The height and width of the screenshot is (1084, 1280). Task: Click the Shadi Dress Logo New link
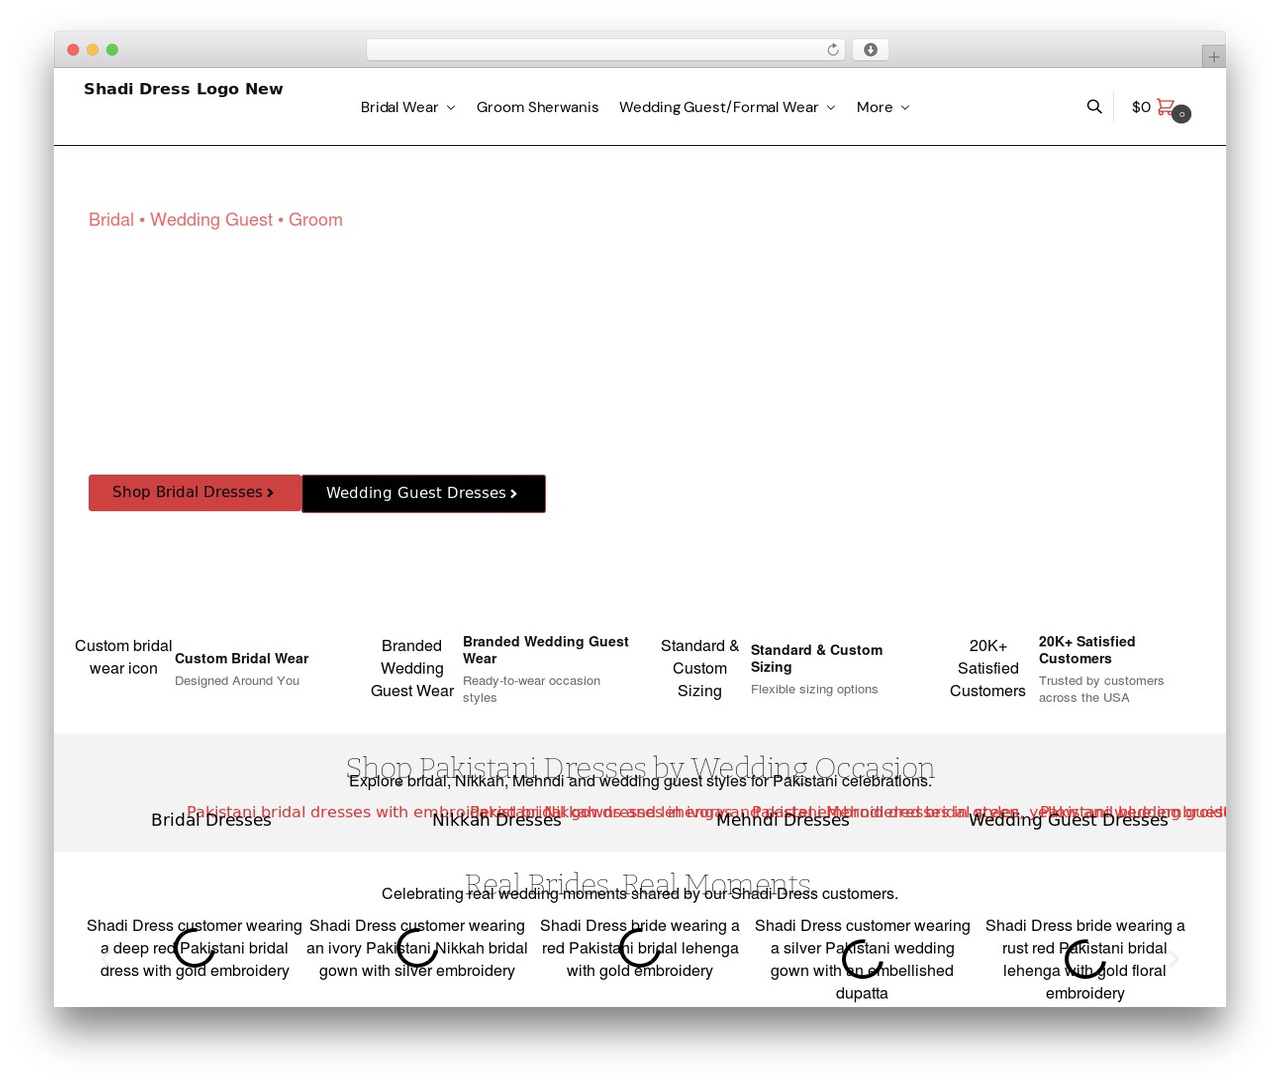click(x=183, y=89)
